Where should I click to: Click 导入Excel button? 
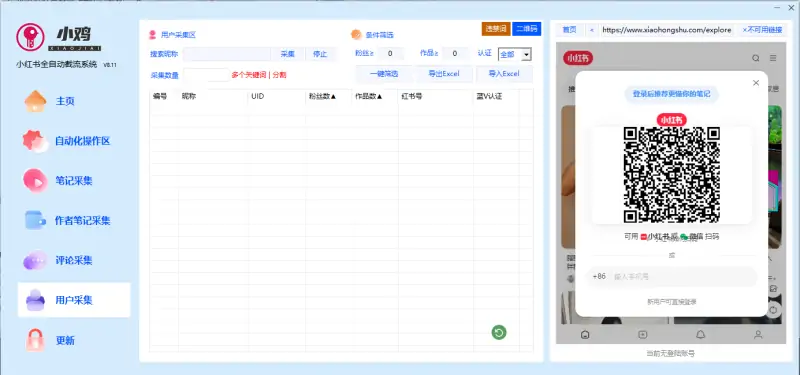click(x=504, y=74)
